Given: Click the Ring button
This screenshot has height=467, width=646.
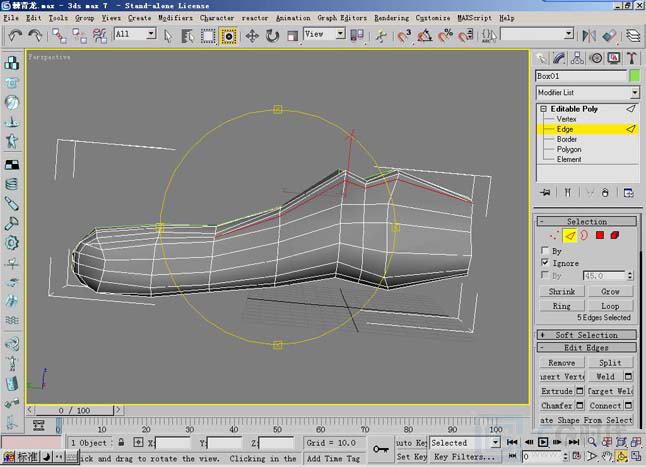Looking at the screenshot, I should [562, 306].
